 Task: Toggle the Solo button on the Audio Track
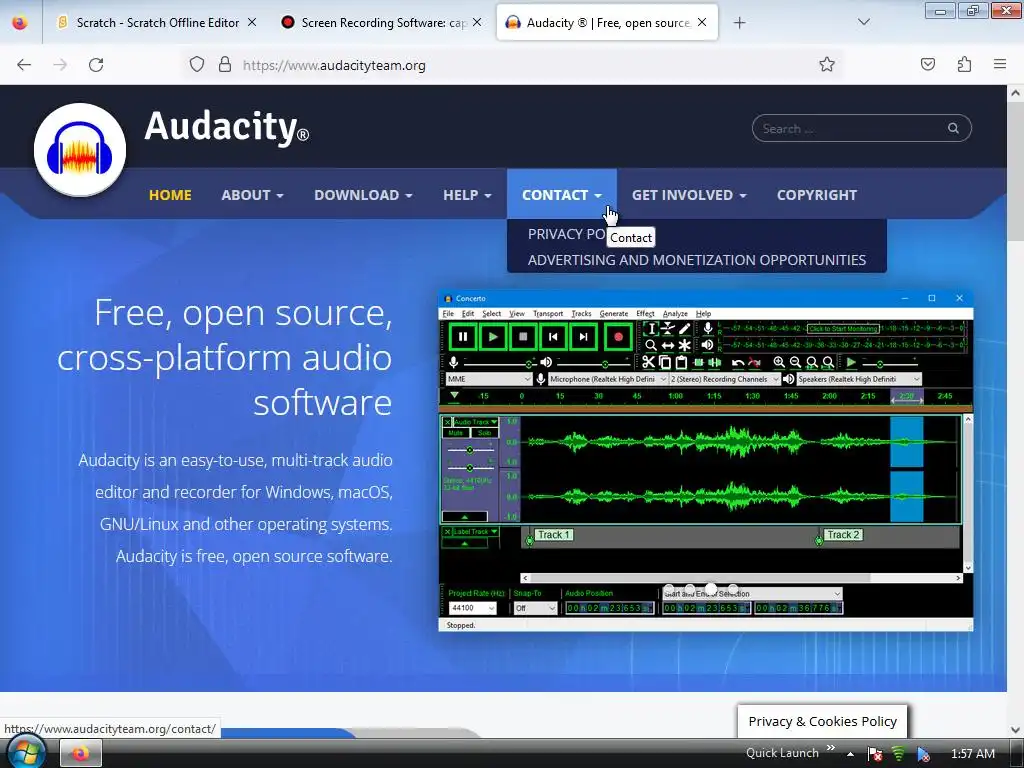click(484, 433)
